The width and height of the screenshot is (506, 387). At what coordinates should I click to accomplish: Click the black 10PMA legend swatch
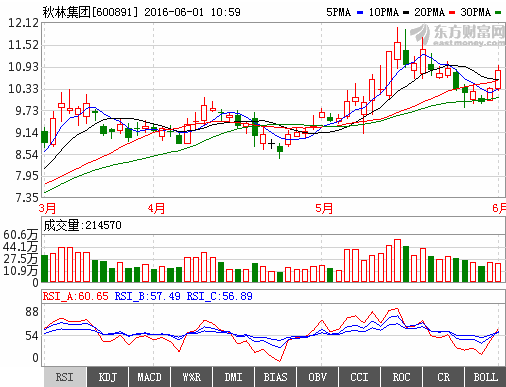pos(406,13)
